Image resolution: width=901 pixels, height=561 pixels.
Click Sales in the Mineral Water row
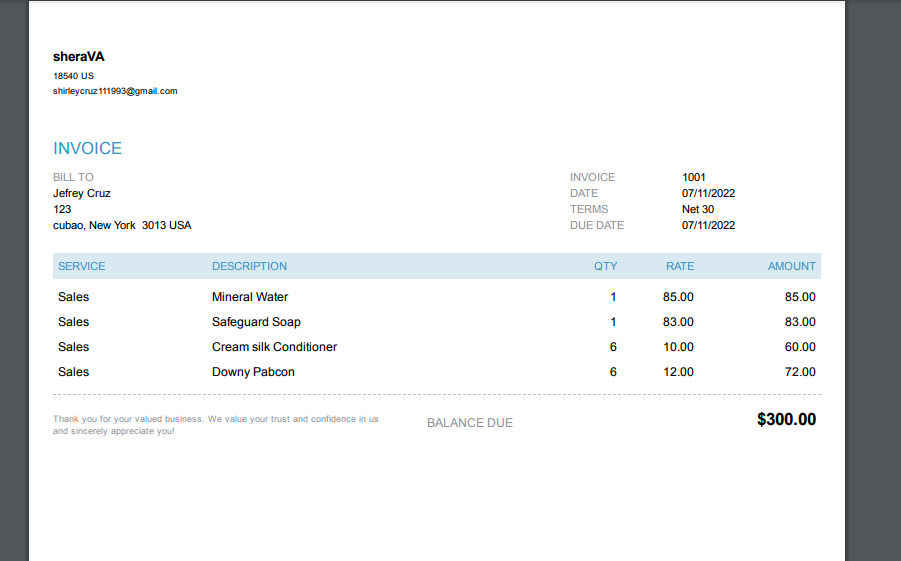coord(74,297)
